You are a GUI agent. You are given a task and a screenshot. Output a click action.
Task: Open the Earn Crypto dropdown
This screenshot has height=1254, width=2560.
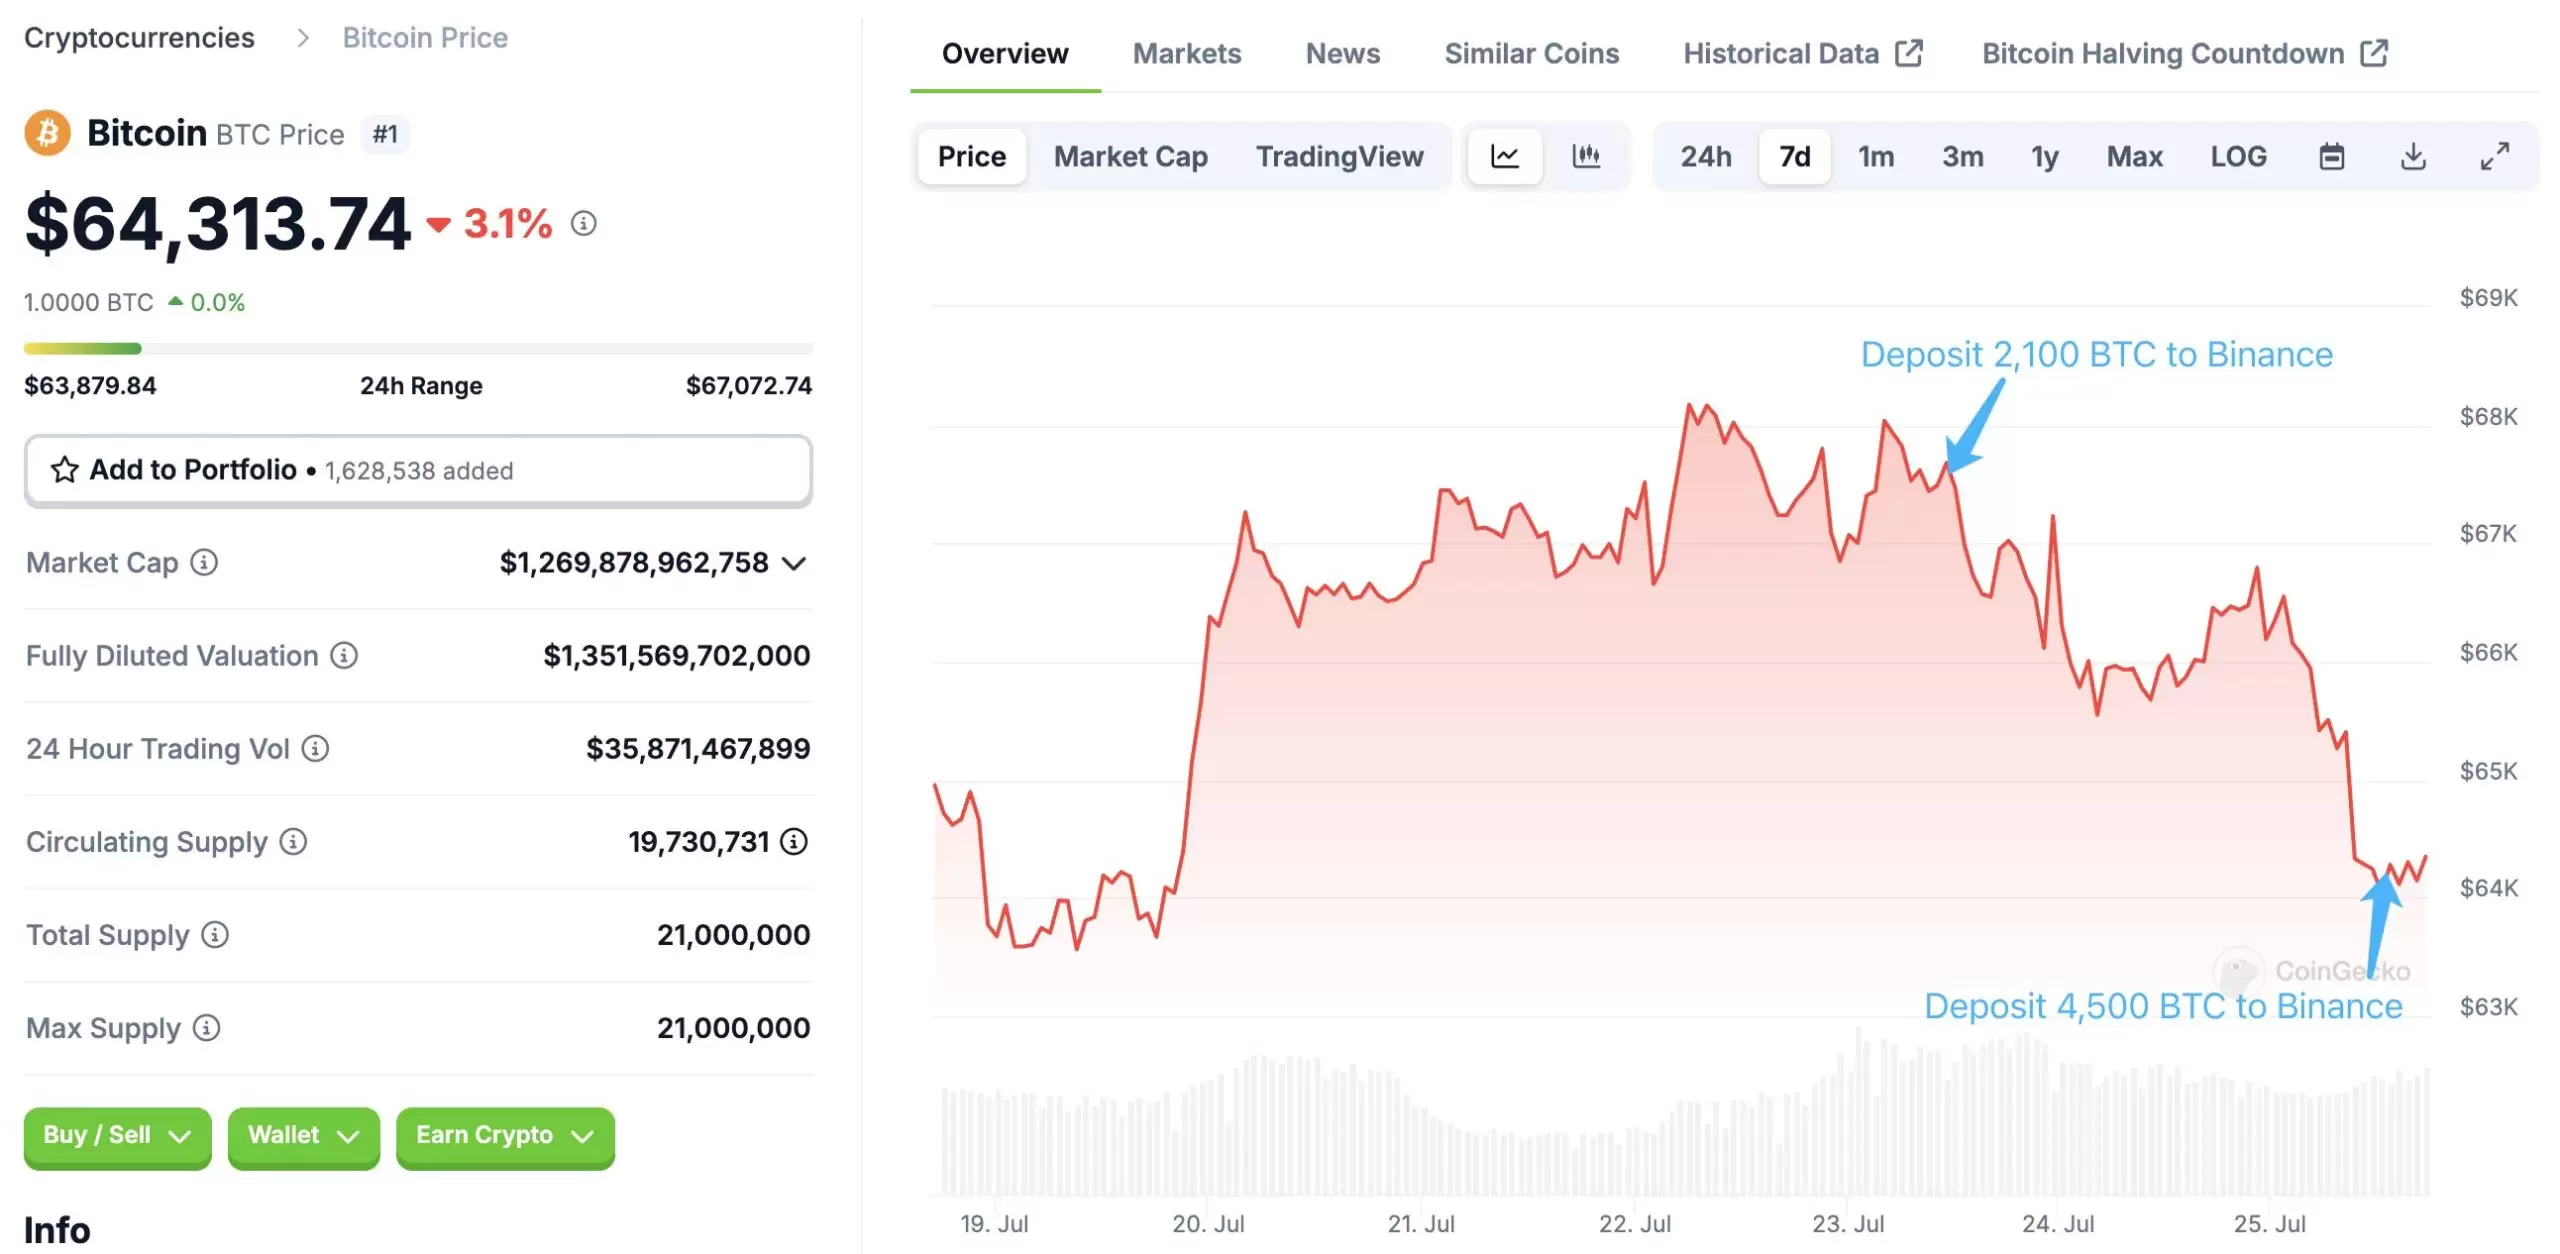[x=505, y=1136]
